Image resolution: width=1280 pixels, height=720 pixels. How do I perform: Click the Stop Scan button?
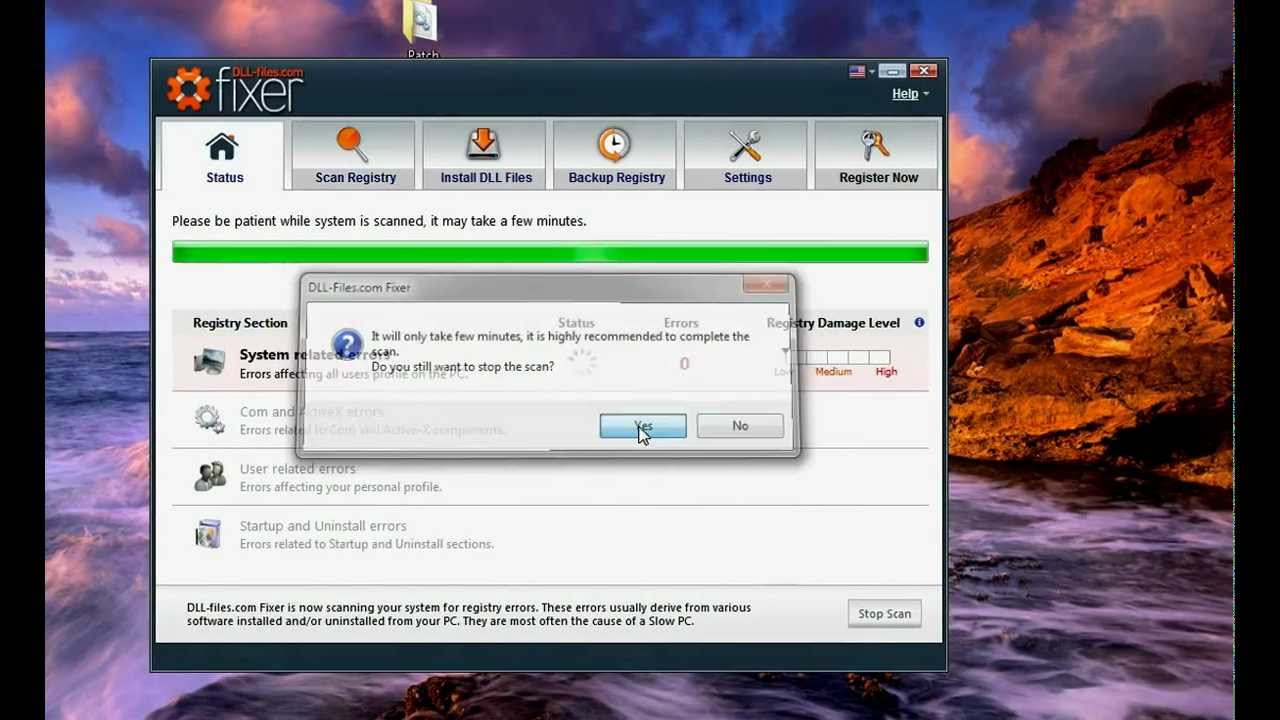coord(884,614)
